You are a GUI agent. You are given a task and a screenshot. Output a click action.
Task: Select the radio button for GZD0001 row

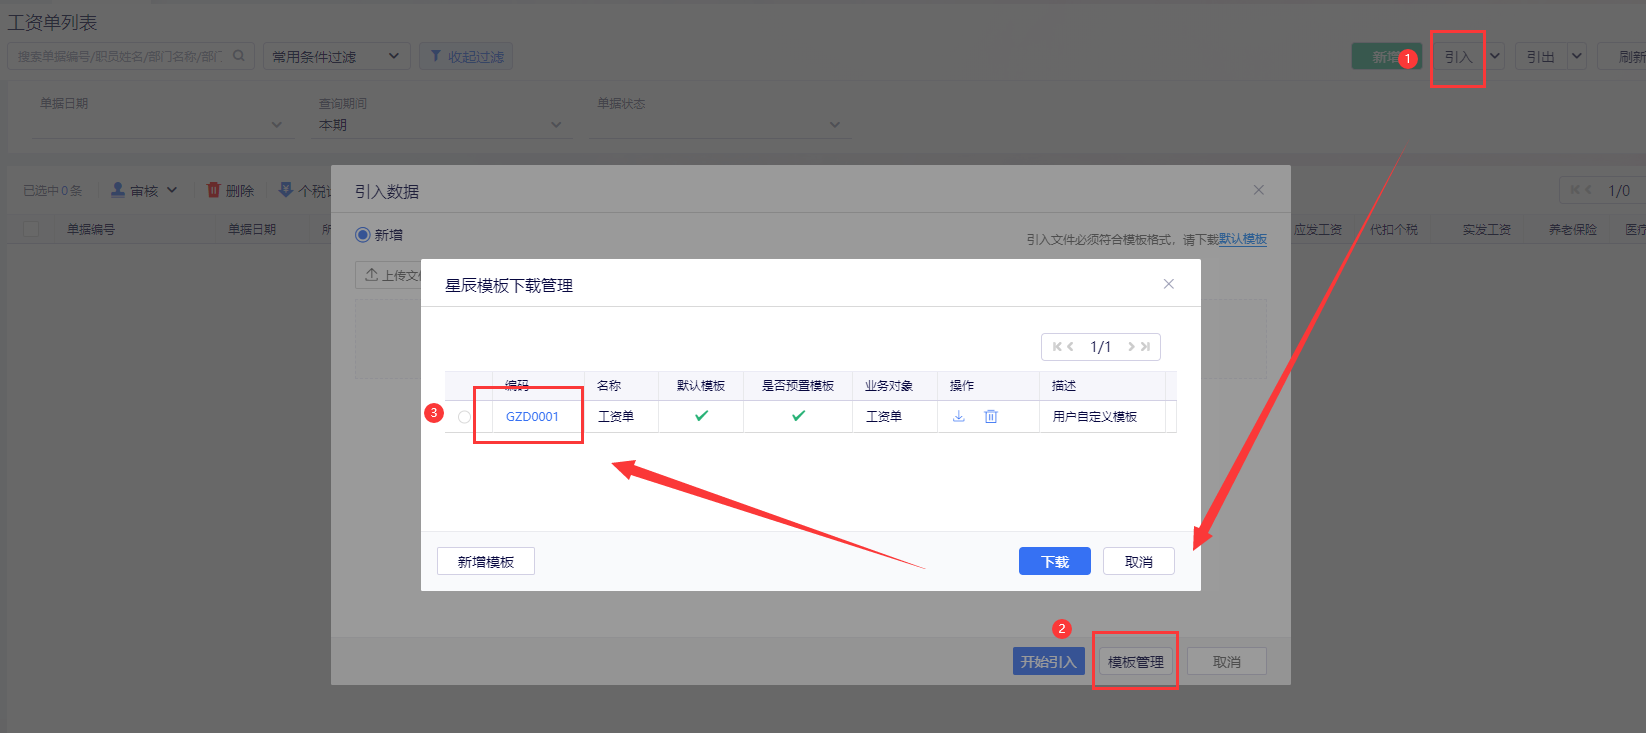pyautogui.click(x=464, y=417)
